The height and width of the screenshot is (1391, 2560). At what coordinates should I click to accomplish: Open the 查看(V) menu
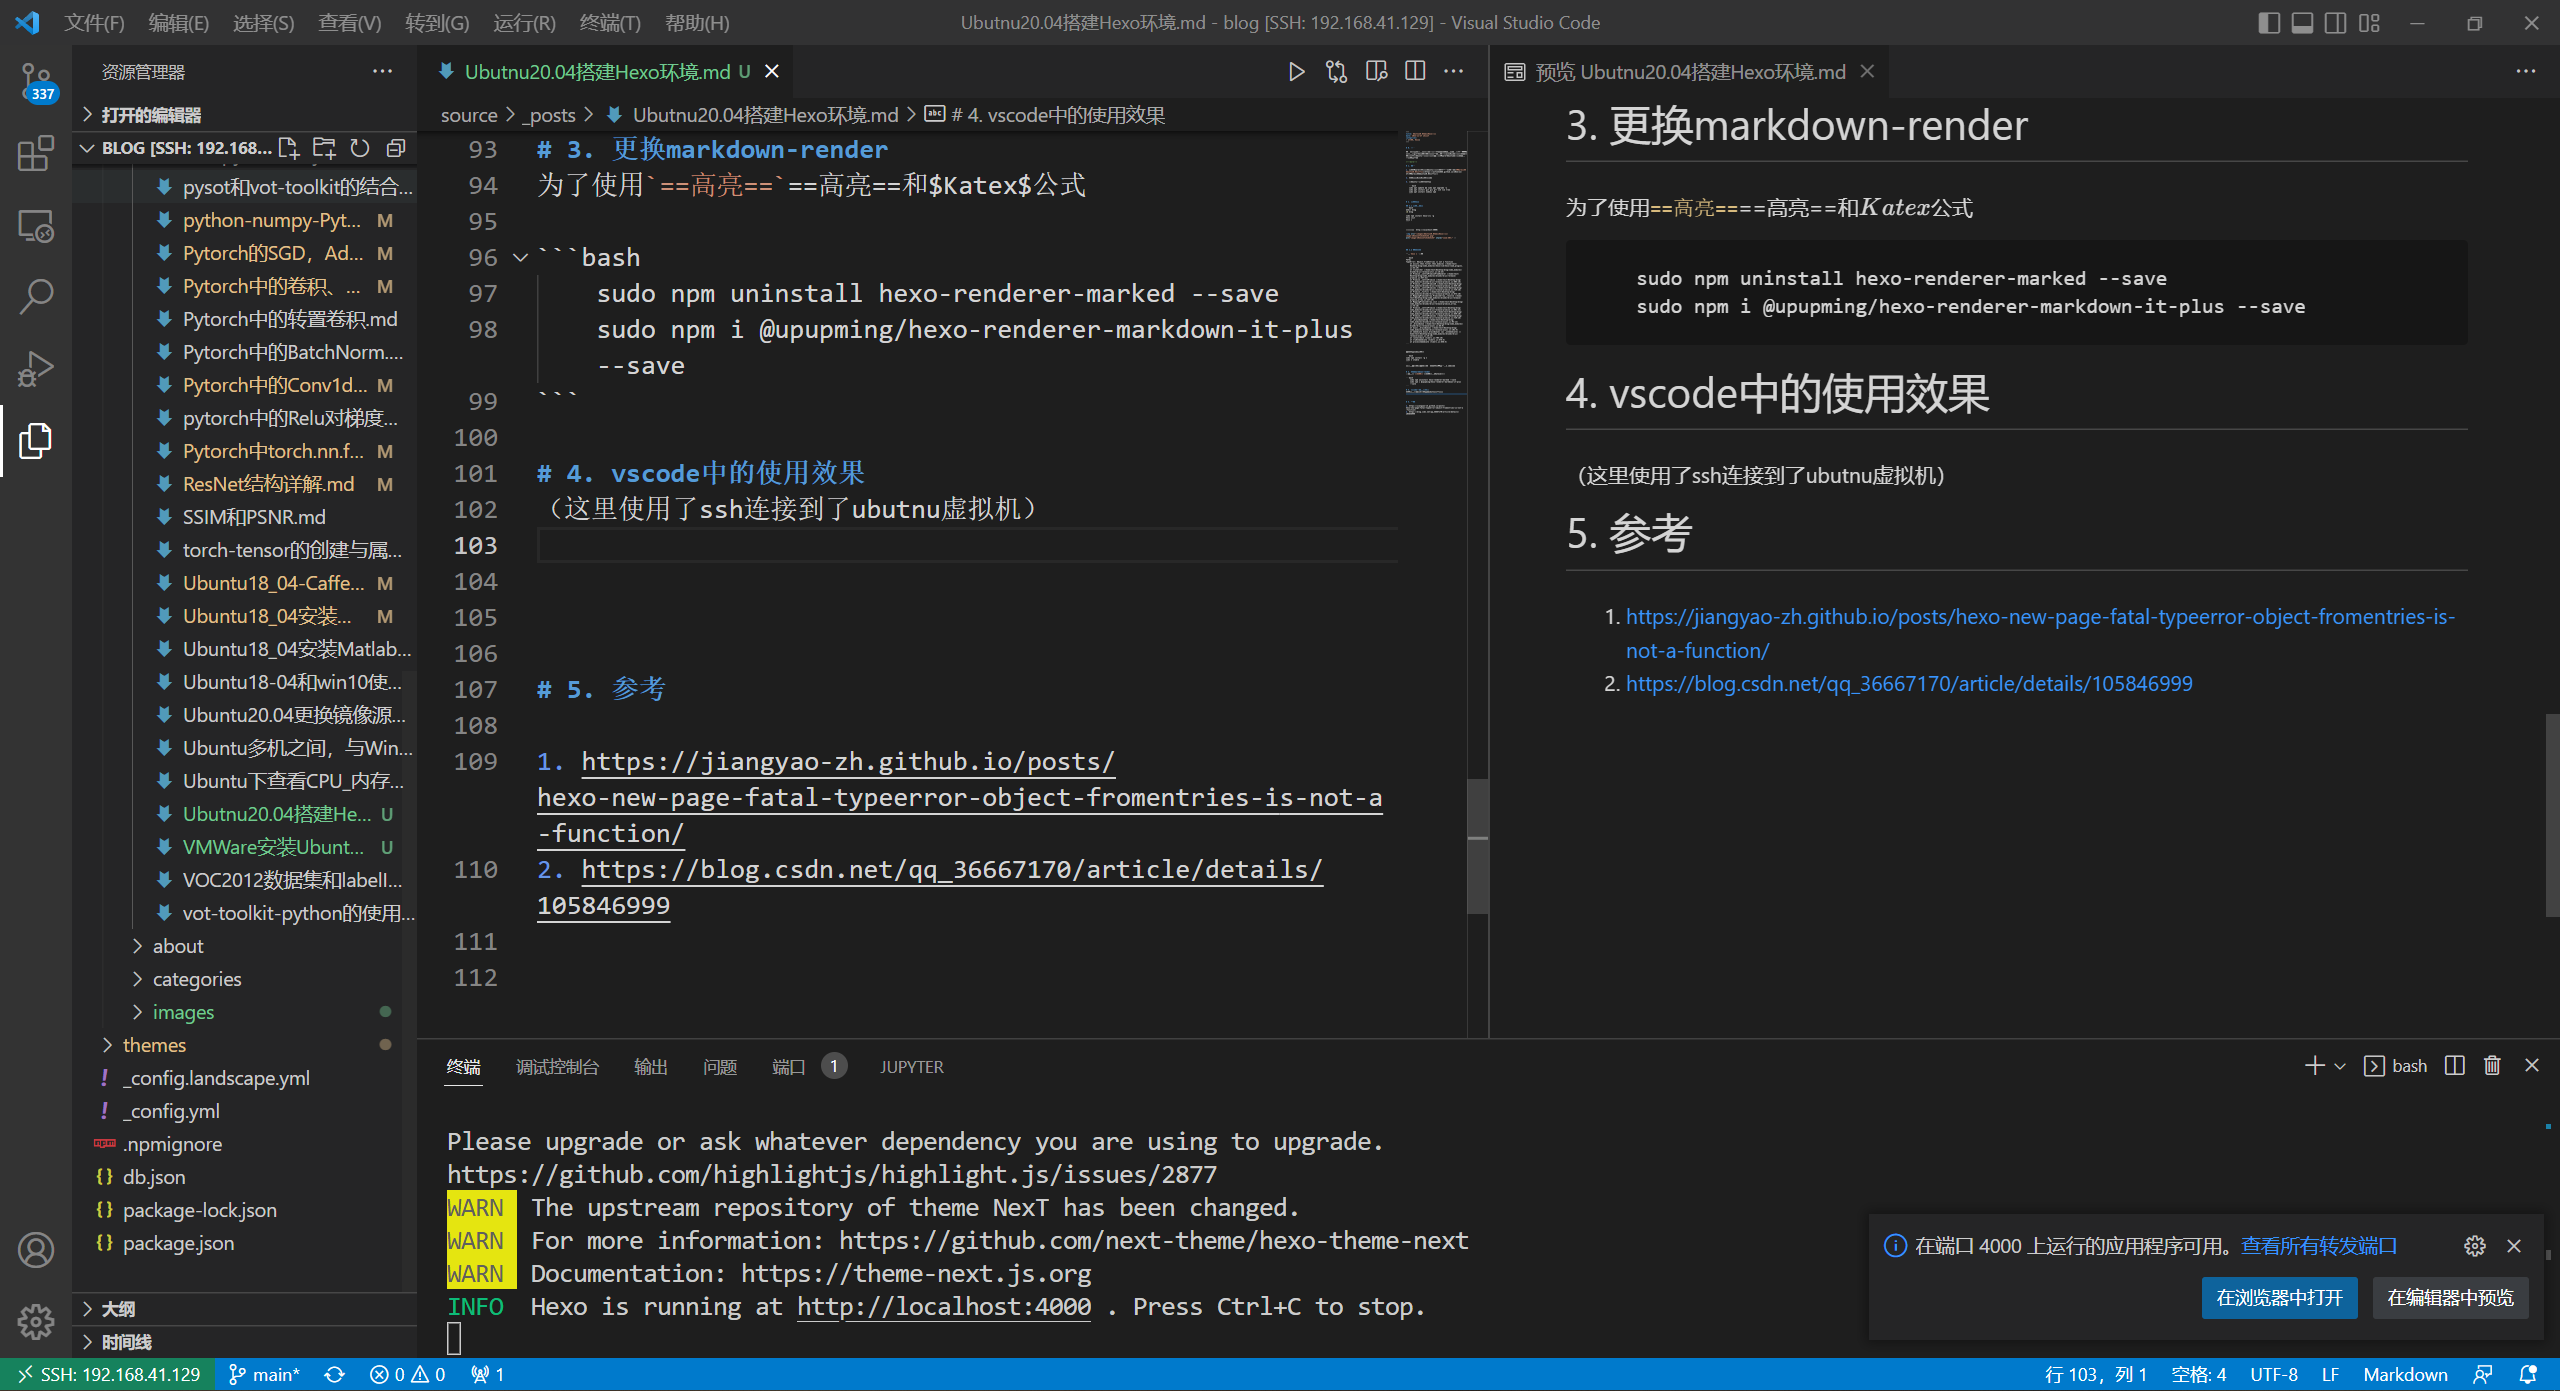[x=349, y=23]
